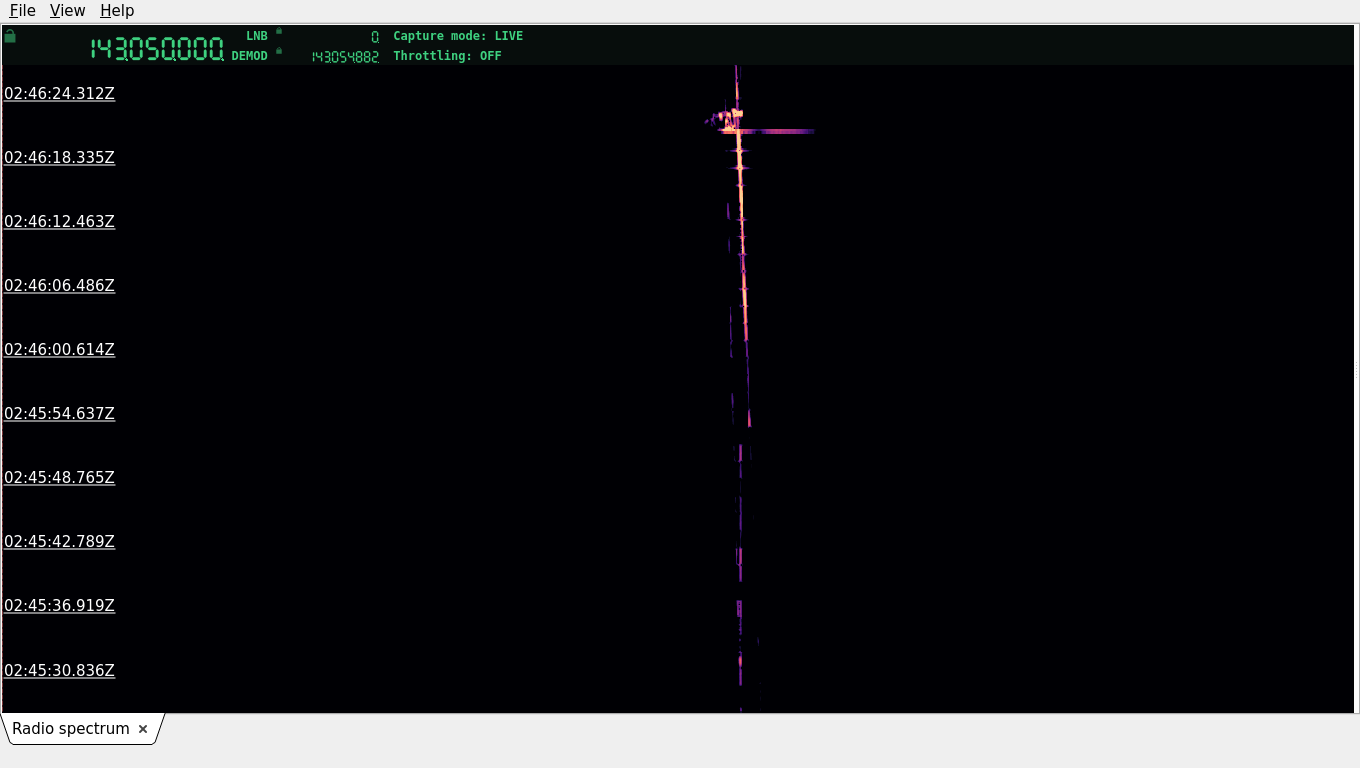Image resolution: width=1360 pixels, height=768 pixels.
Task: Open the View menu
Action: (67, 10)
